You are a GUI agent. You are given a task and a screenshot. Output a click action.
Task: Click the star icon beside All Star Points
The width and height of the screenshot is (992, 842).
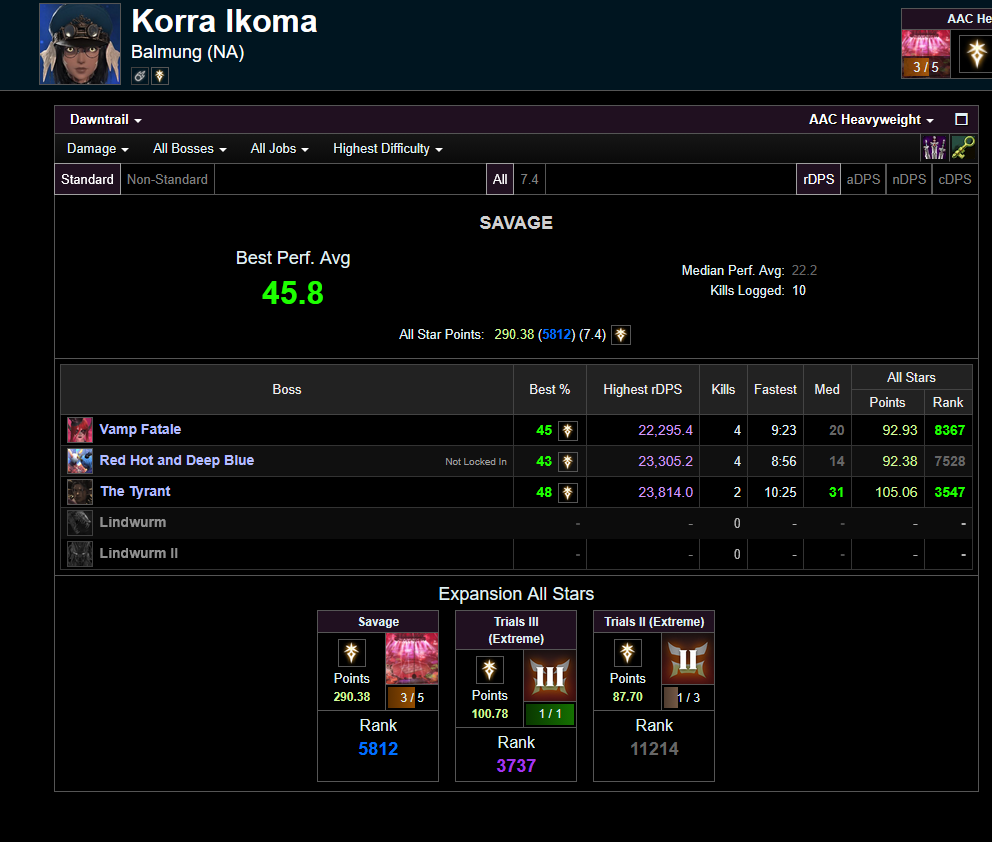[x=621, y=335]
